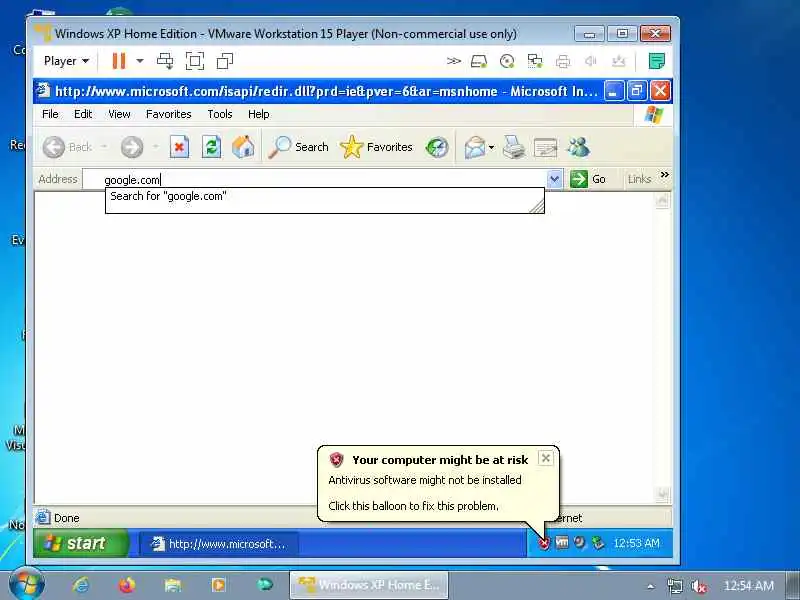Switch to VMware Unity mode icon
This screenshot has height=600, width=800.
pyautogui.click(x=224, y=61)
